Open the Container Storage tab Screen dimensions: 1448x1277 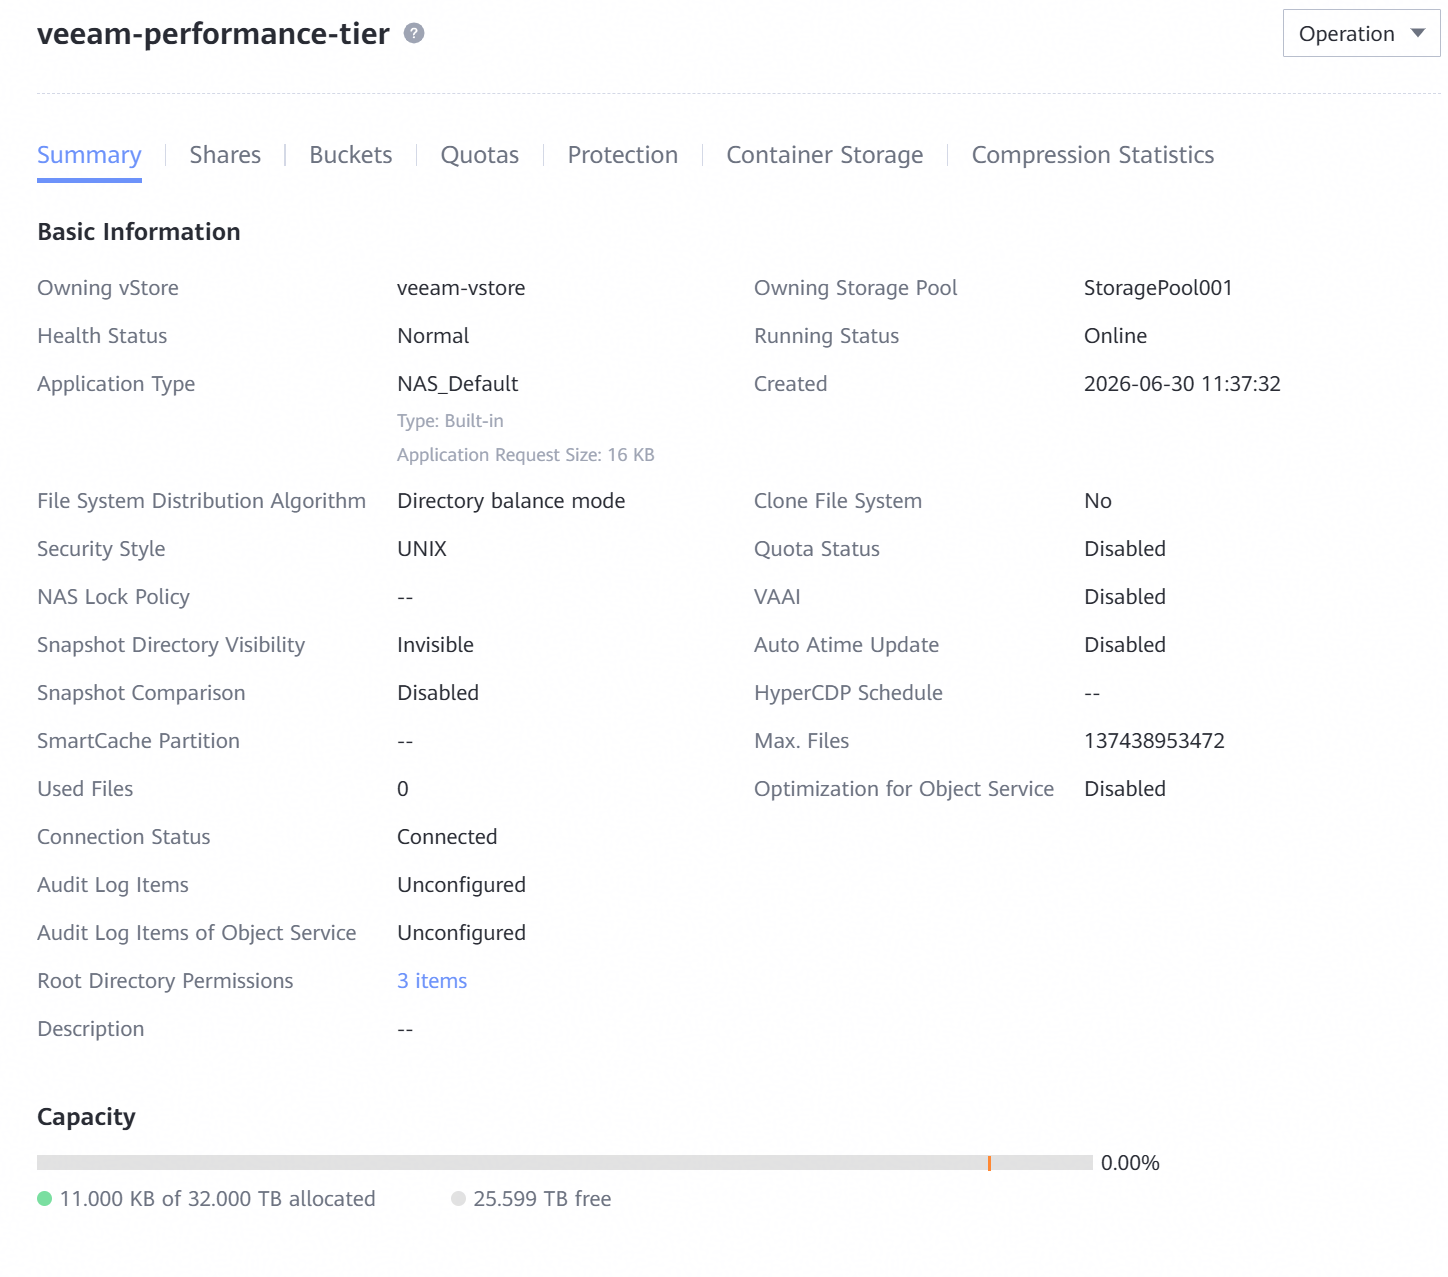click(825, 155)
